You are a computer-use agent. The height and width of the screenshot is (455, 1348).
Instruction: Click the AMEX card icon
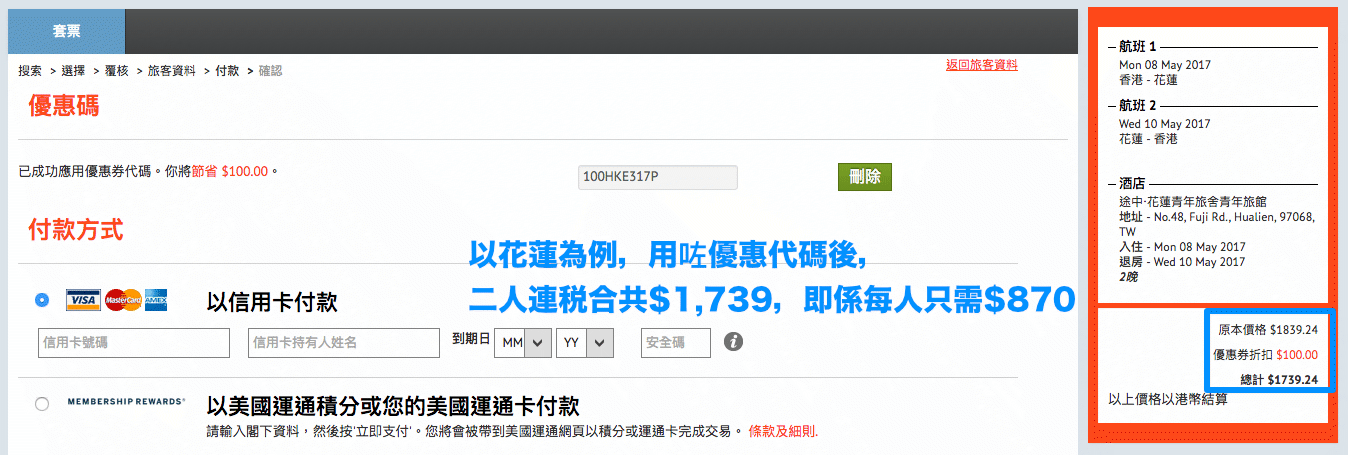(156, 299)
